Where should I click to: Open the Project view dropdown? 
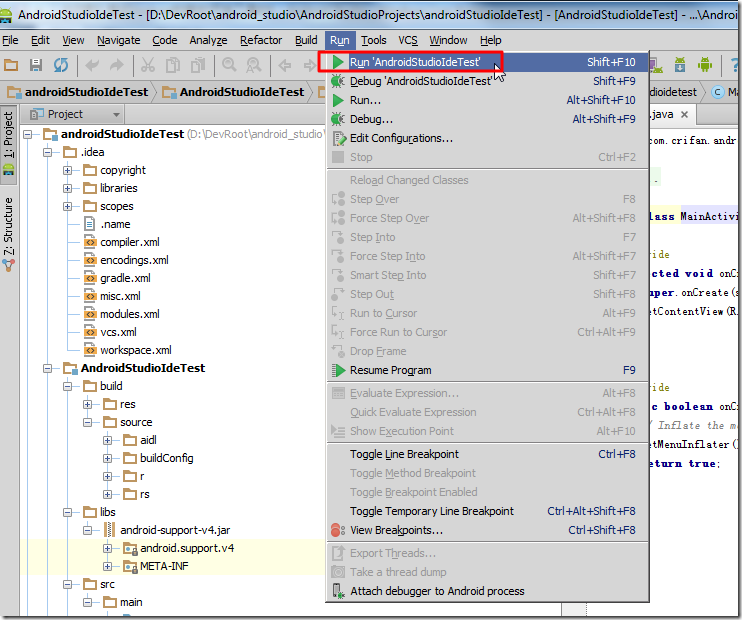click(75, 115)
